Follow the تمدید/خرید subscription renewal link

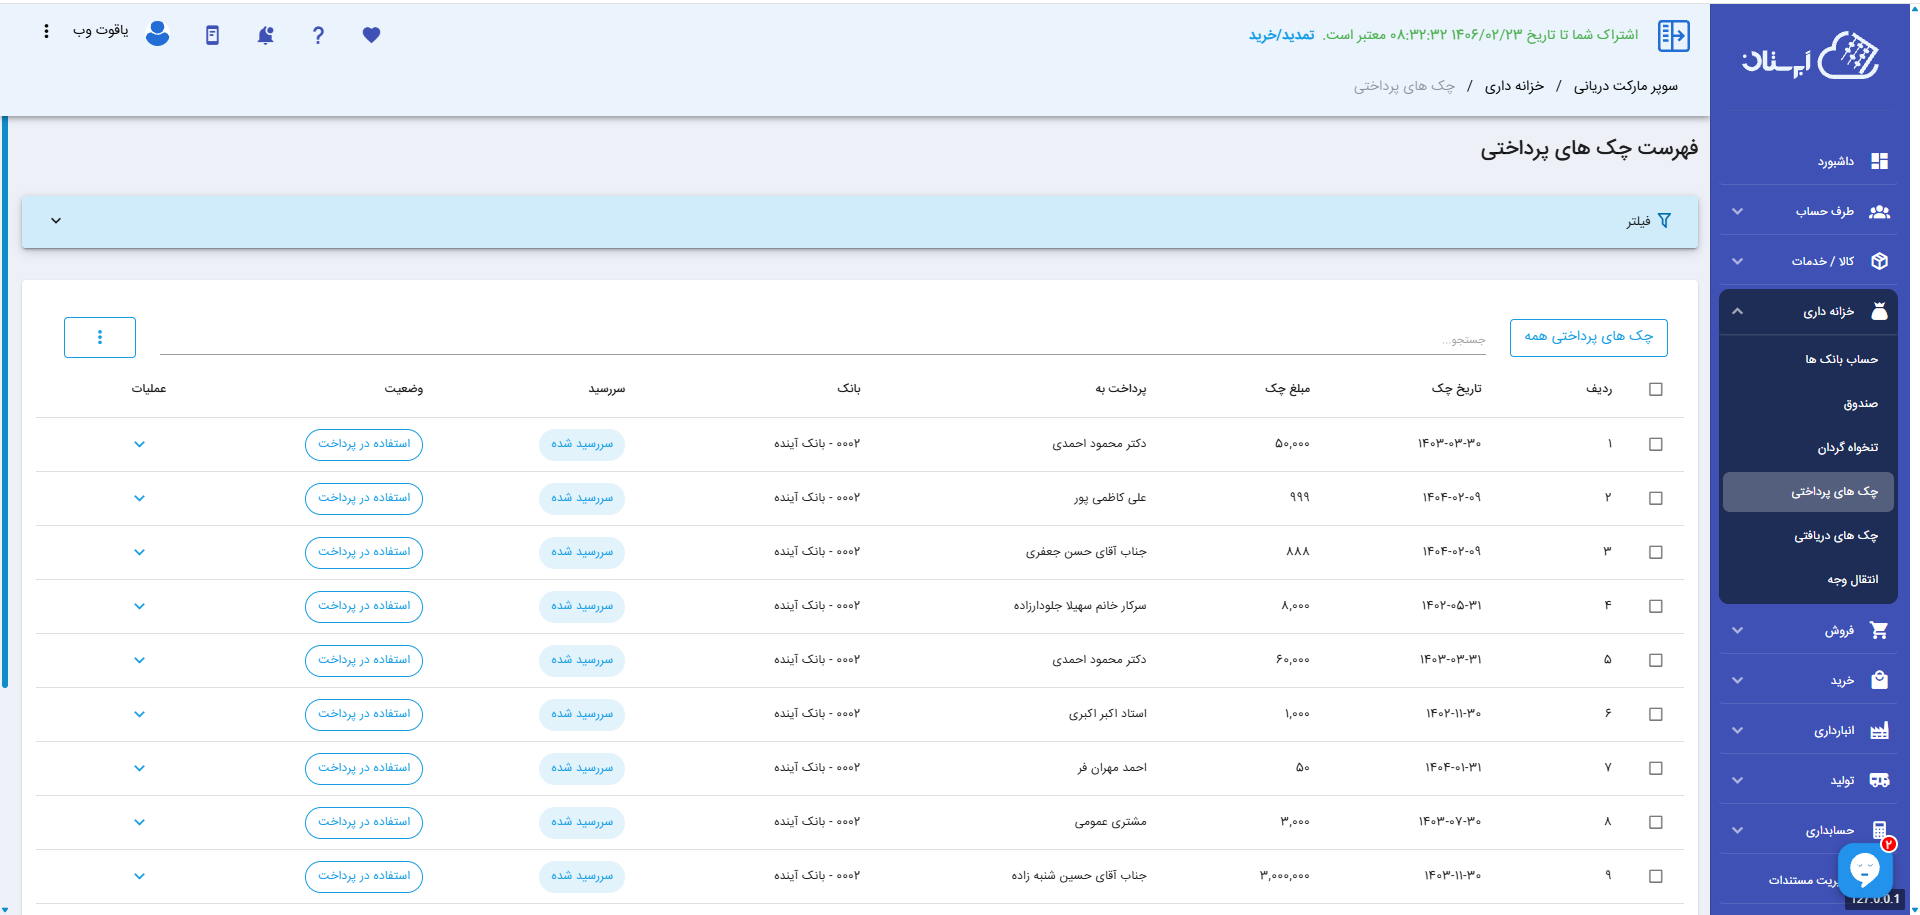pyautogui.click(x=1281, y=35)
